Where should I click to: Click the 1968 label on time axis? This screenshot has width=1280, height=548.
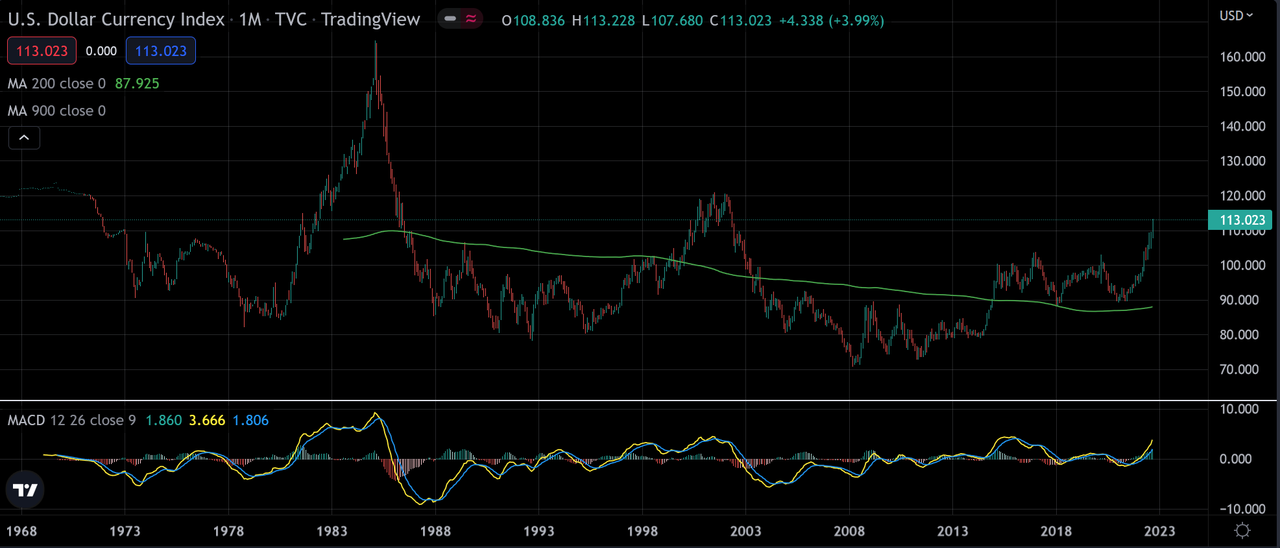pos(21,531)
